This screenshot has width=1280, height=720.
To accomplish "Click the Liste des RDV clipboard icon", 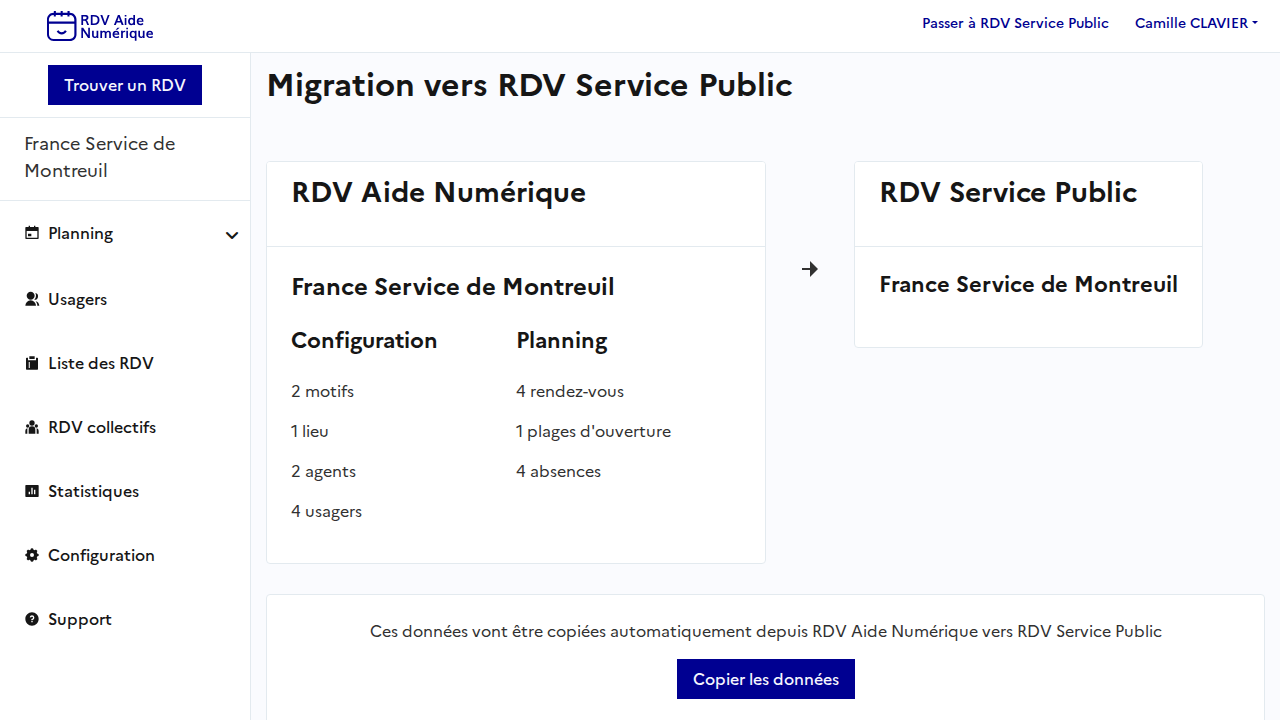I will [x=32, y=363].
